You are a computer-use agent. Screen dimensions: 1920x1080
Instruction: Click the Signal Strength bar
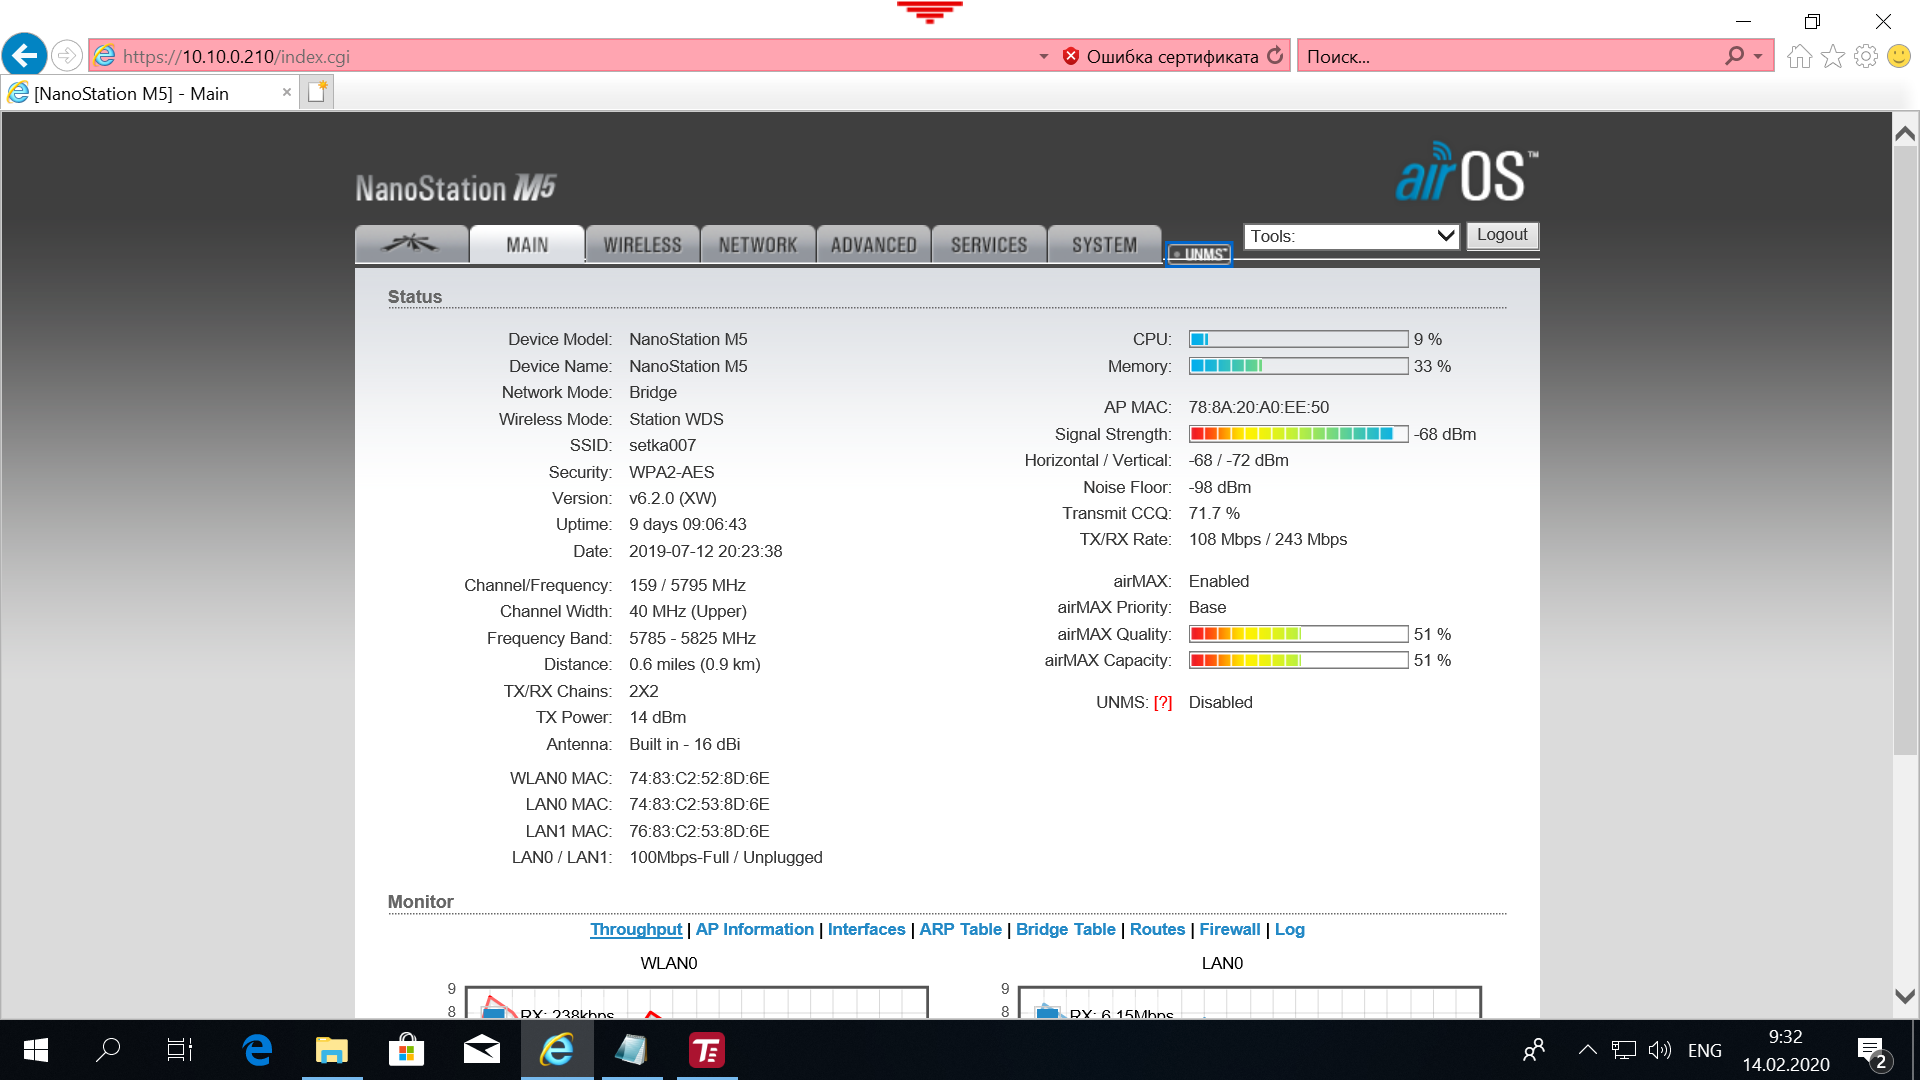[1298, 434]
